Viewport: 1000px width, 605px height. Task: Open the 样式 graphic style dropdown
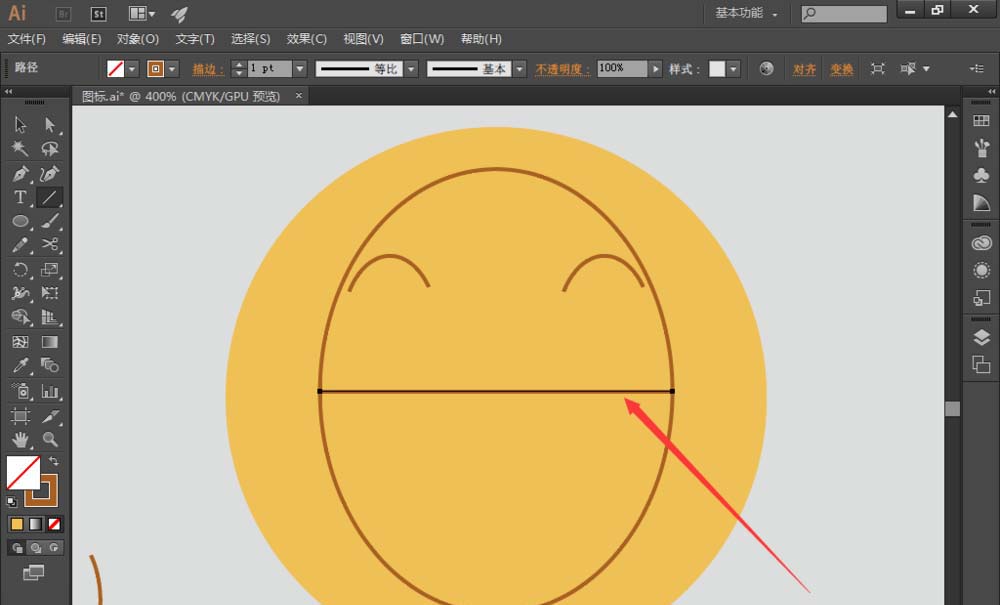pos(733,68)
